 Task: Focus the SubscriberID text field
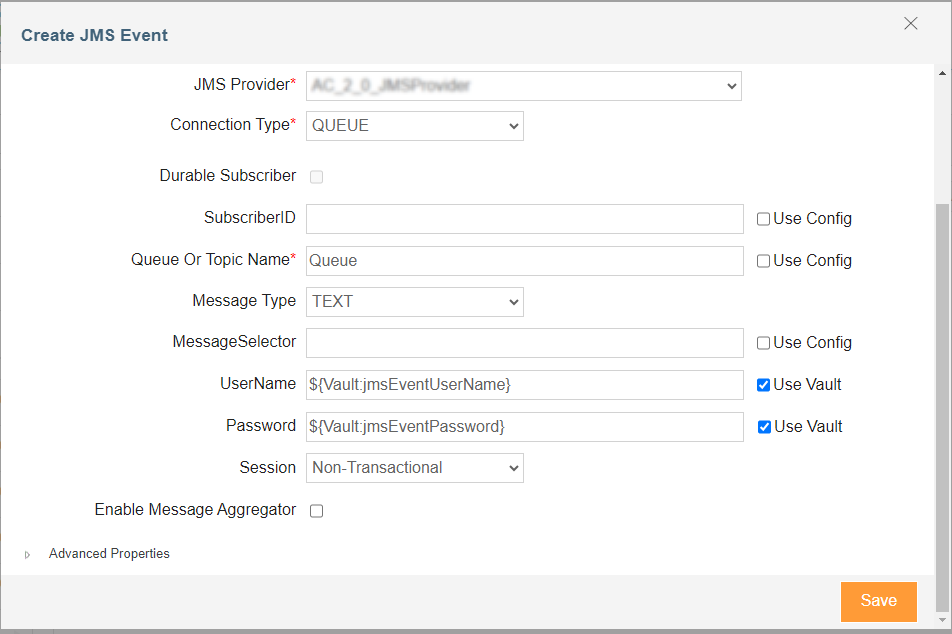(525, 219)
